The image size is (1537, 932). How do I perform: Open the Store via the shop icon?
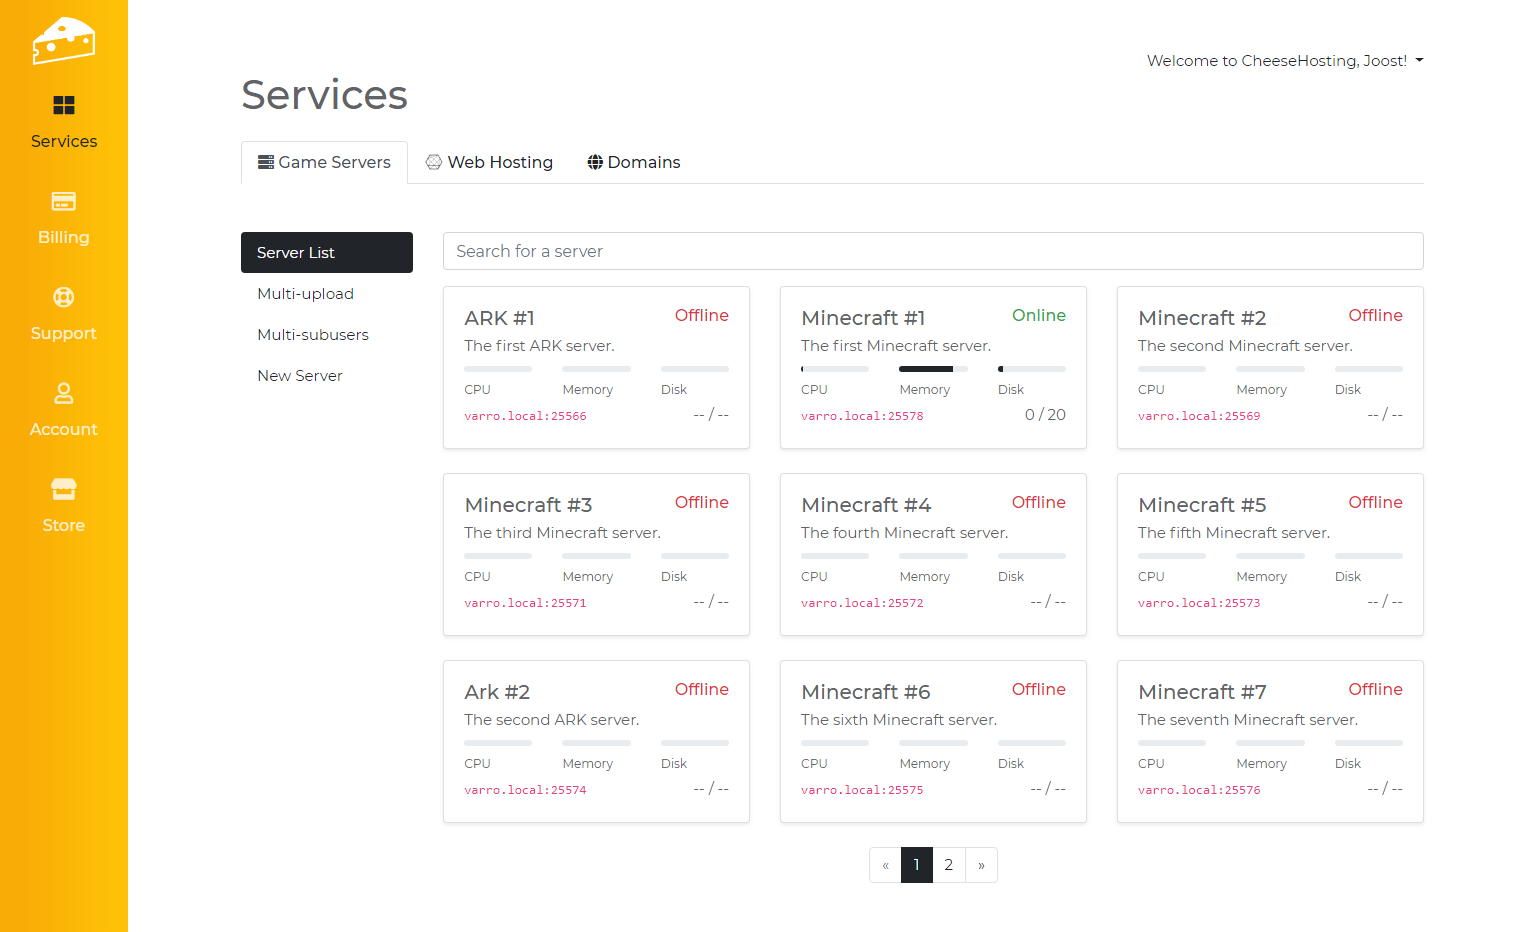pos(64,490)
